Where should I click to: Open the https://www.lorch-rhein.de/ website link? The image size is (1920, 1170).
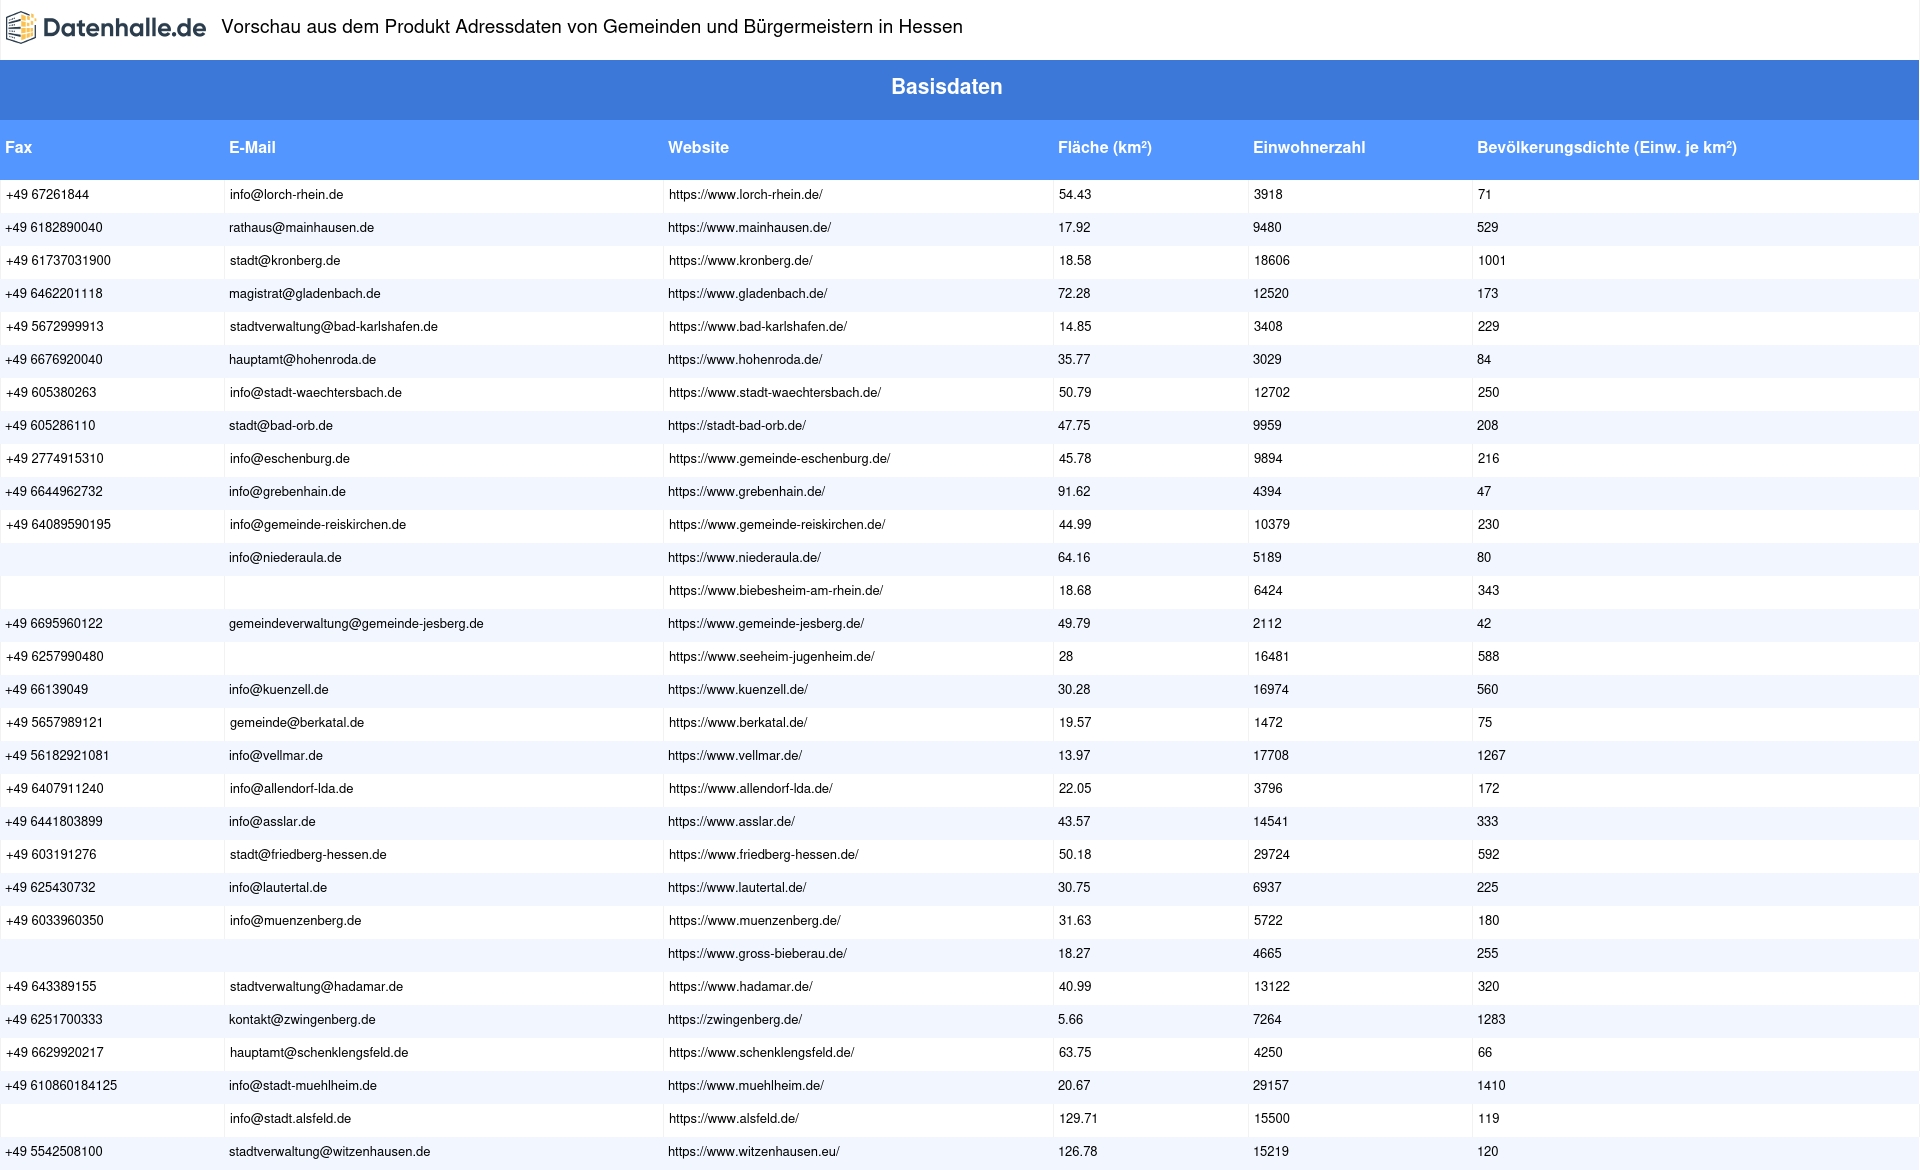coord(746,195)
